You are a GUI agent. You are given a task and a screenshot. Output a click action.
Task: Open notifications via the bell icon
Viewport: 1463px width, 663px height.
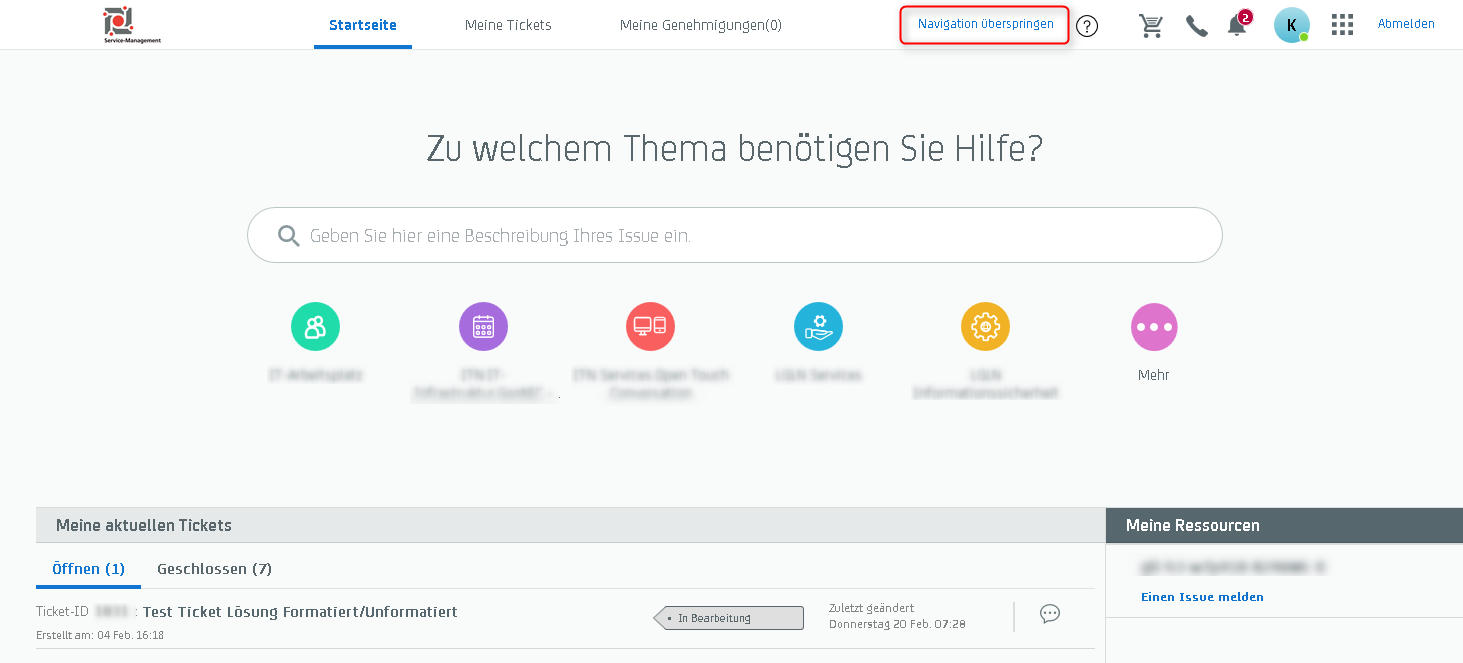point(1236,25)
